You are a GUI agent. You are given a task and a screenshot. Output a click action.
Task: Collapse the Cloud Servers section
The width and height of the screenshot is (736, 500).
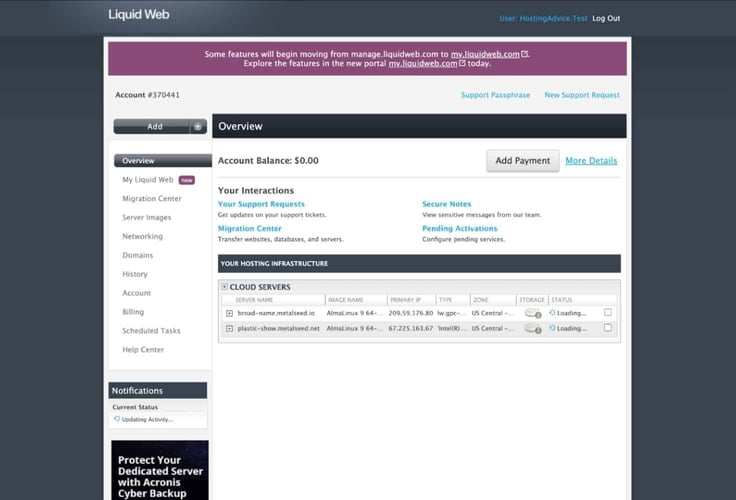coord(224,286)
